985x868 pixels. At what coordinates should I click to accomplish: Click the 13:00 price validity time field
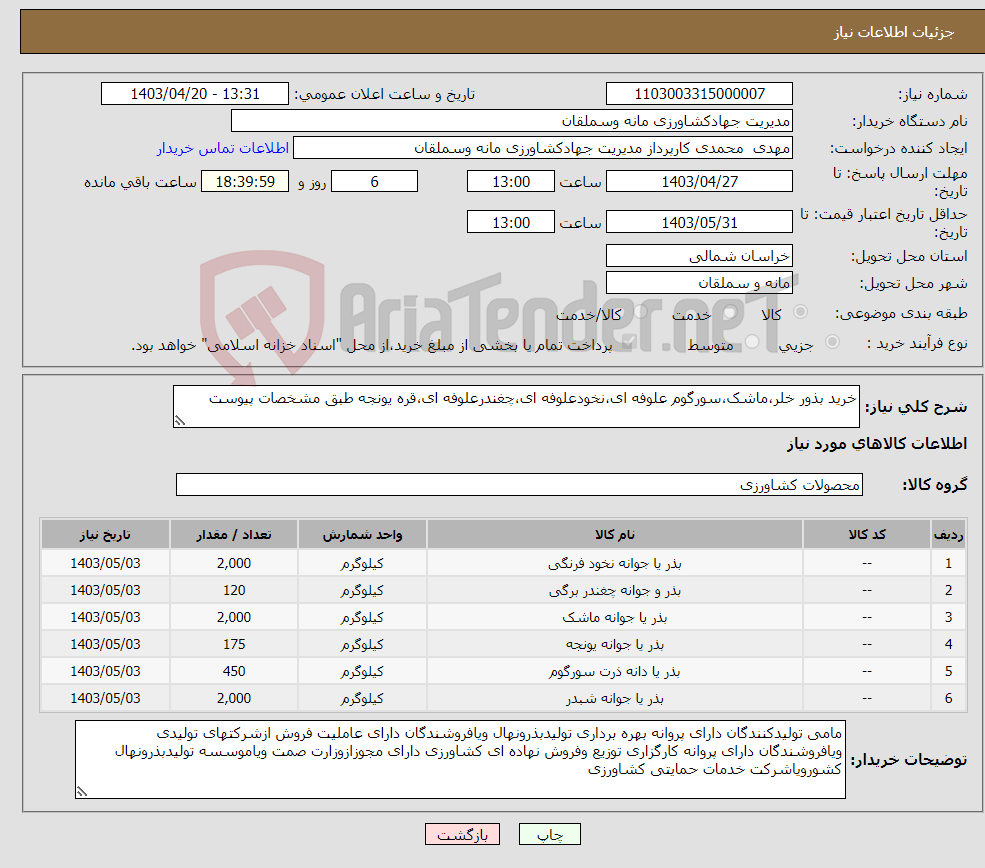tap(511, 222)
